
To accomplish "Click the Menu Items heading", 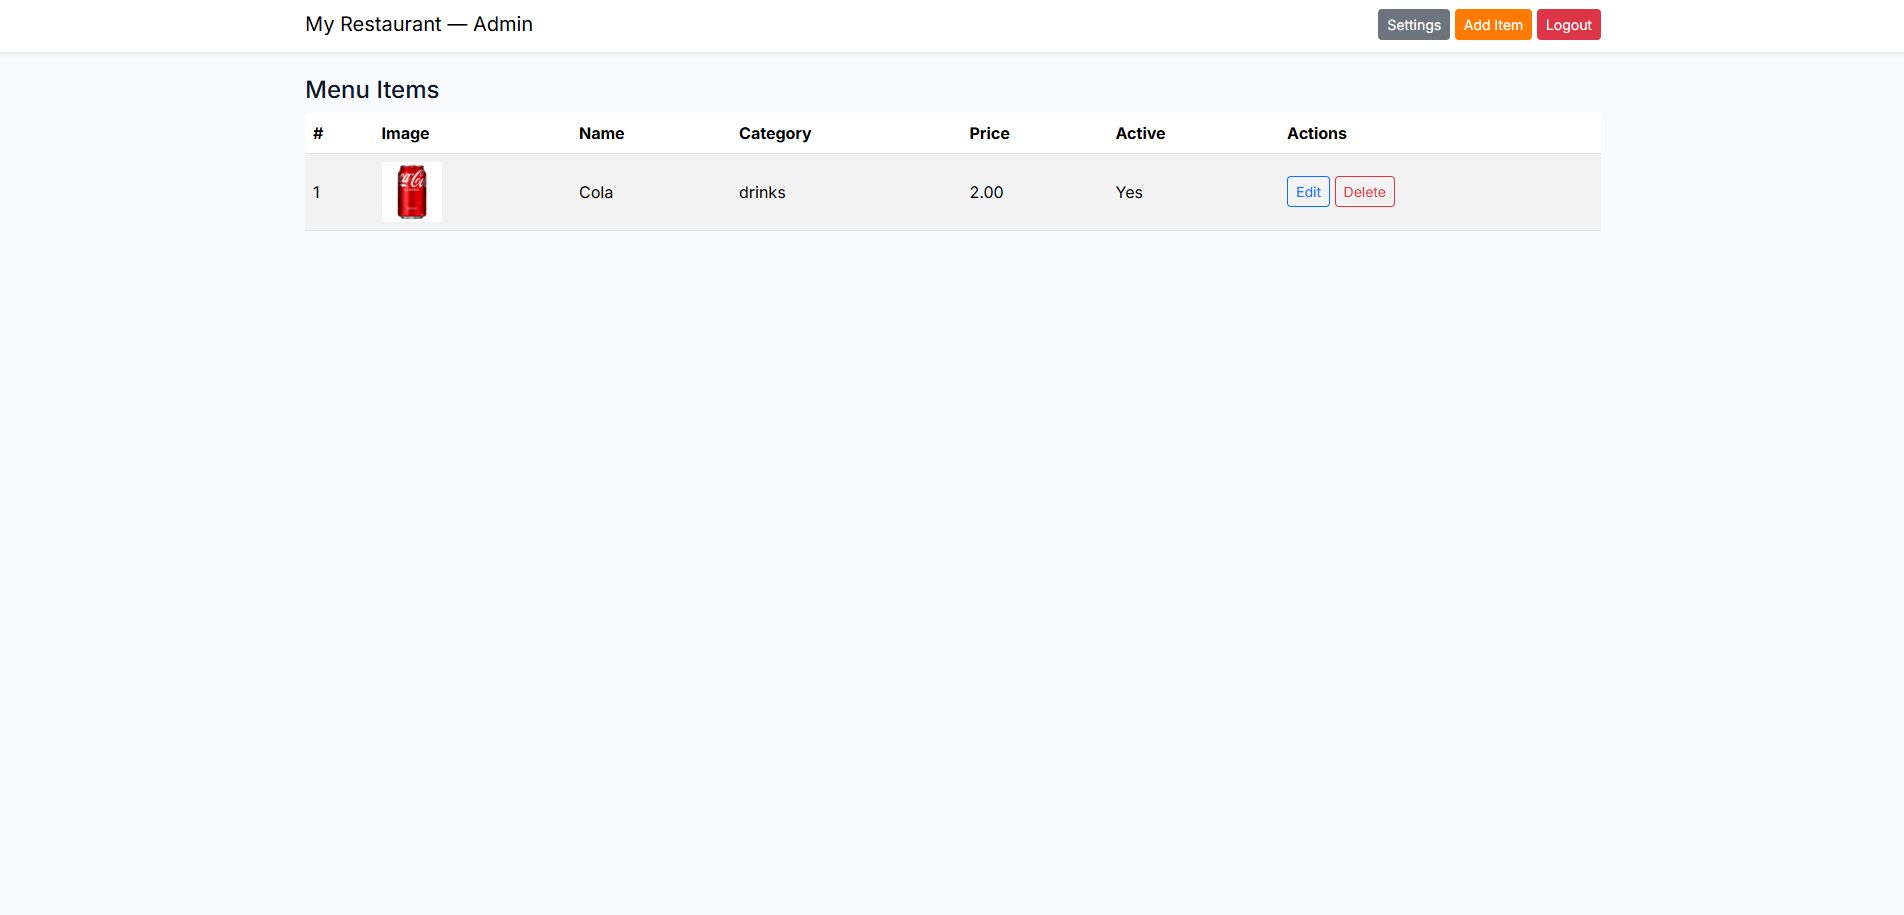I will point(372,90).
